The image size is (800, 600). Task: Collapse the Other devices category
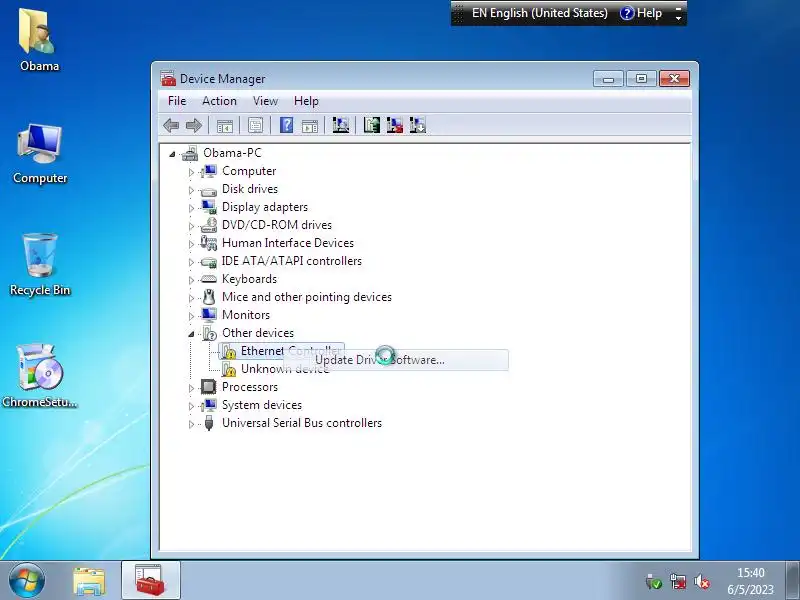coord(191,334)
